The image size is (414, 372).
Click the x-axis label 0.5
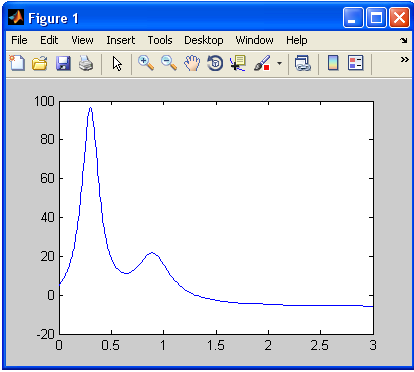click(111, 345)
